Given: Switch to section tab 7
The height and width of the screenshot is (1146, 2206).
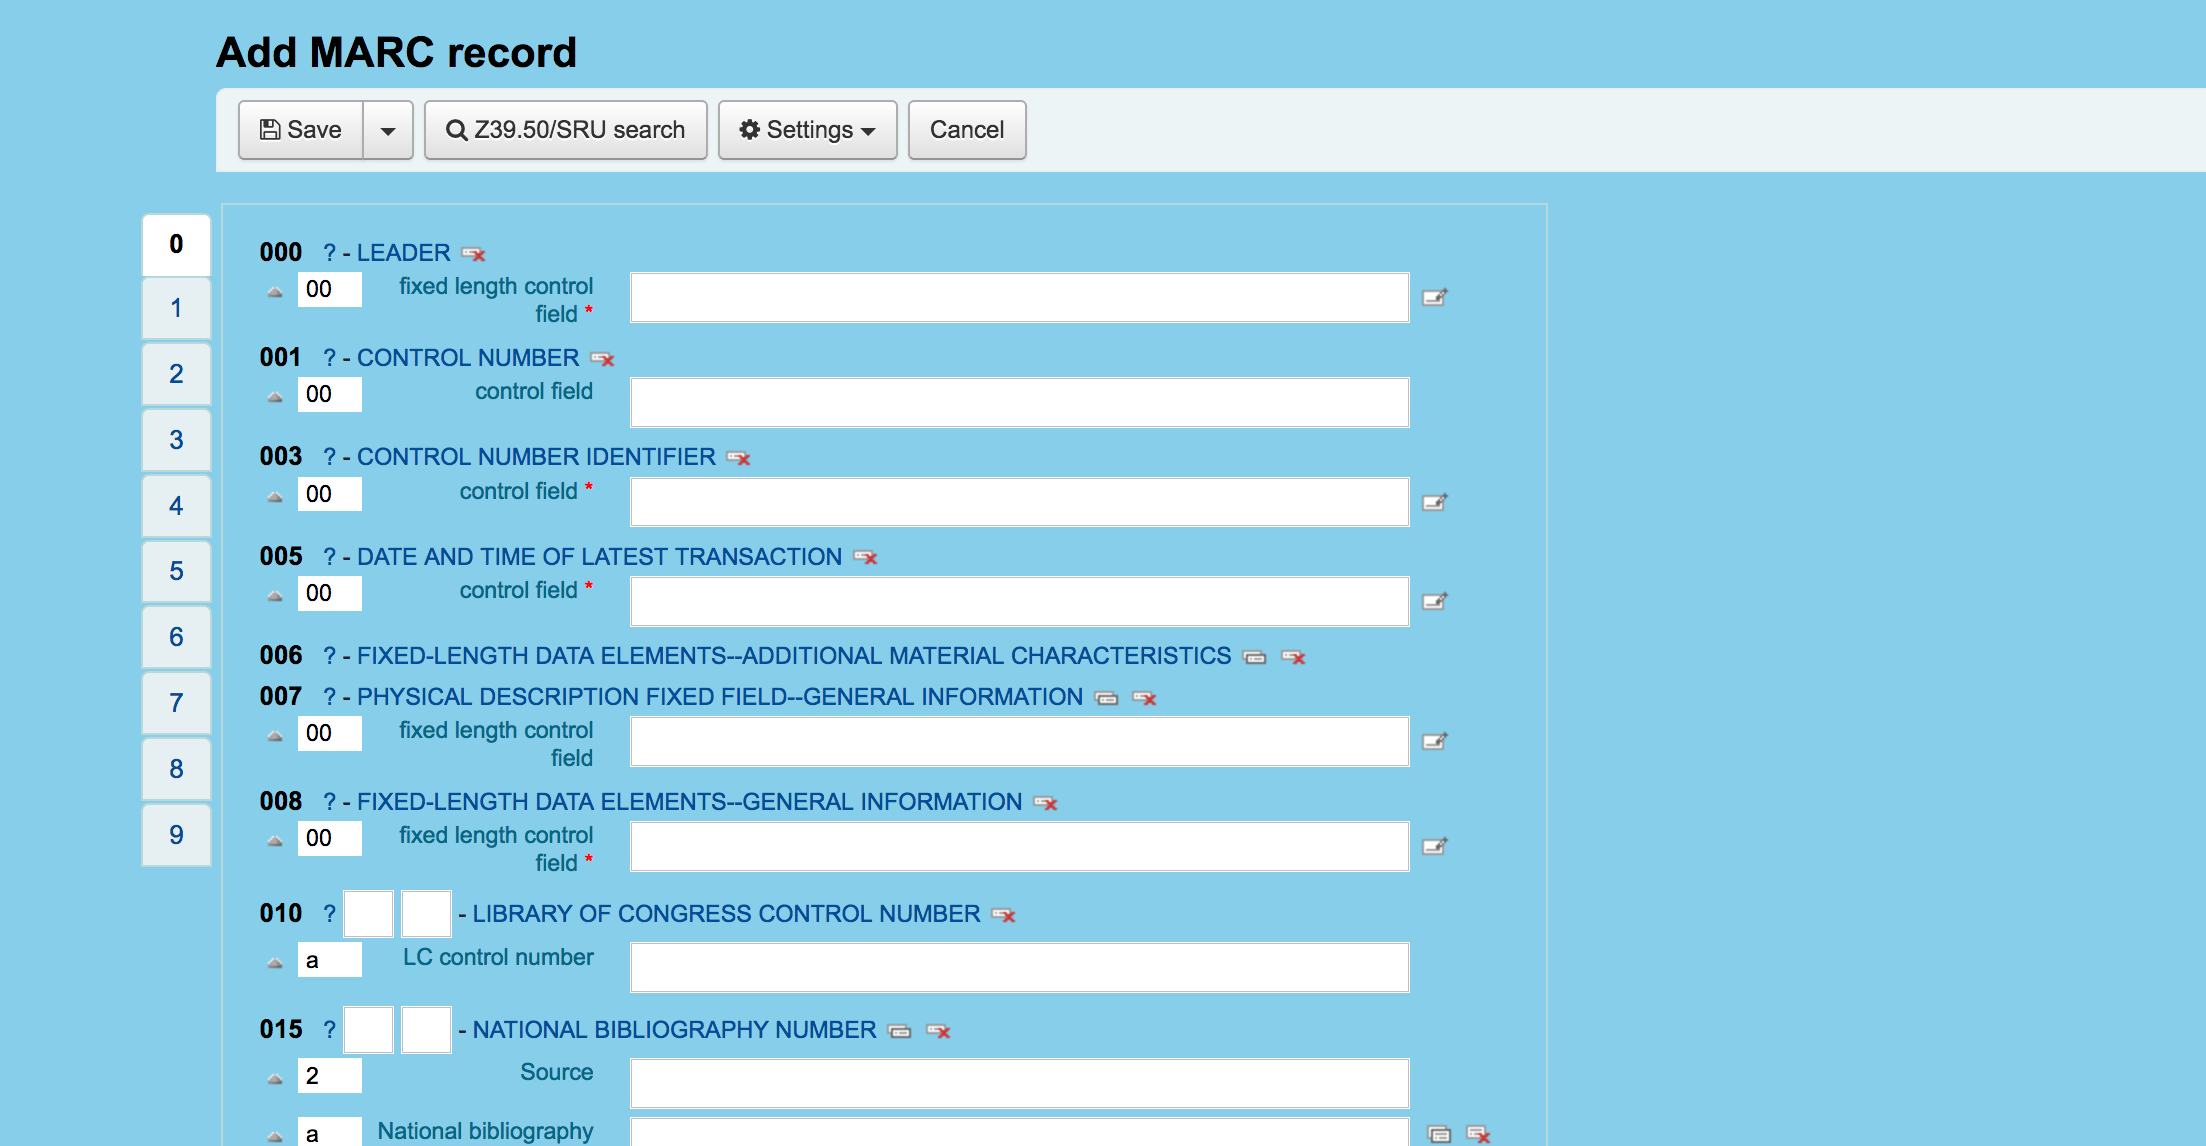Looking at the screenshot, I should pos(176,703).
